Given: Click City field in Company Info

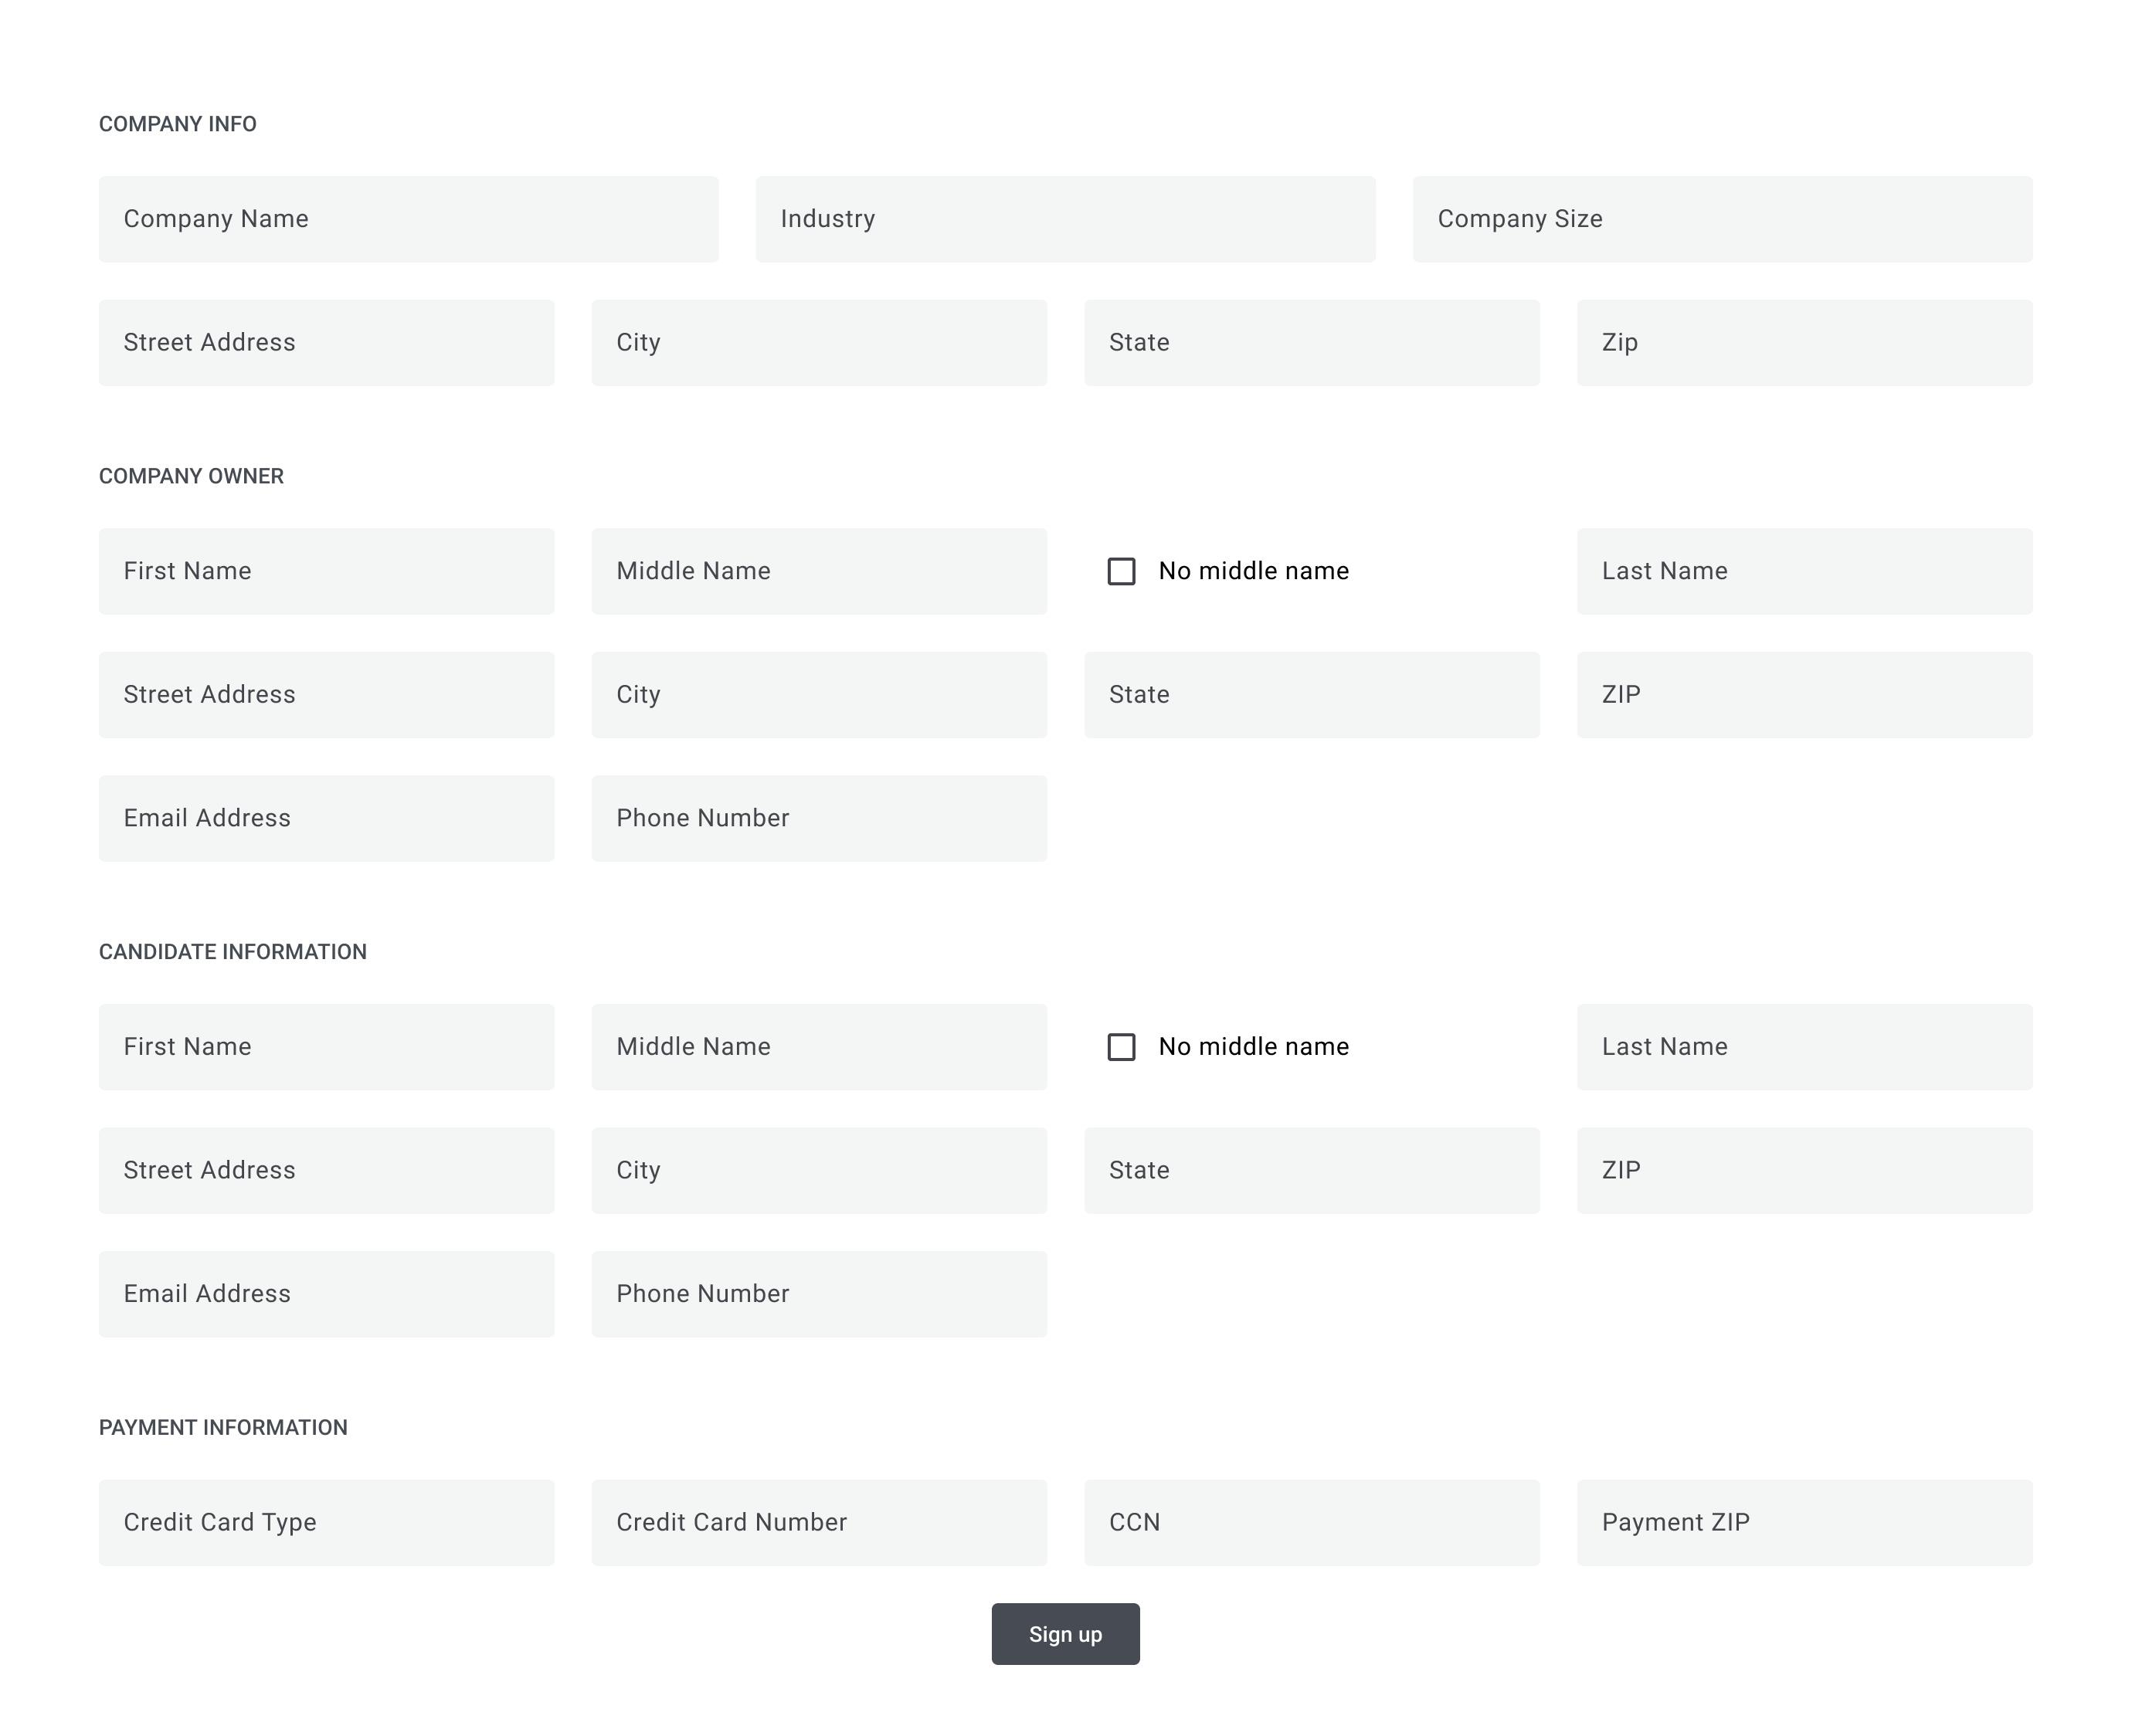Looking at the screenshot, I should pyautogui.click(x=819, y=343).
